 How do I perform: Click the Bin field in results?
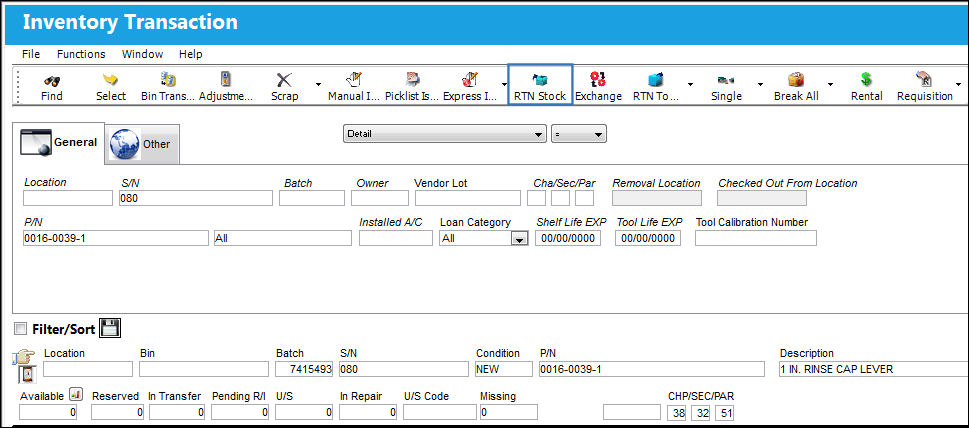coord(204,369)
